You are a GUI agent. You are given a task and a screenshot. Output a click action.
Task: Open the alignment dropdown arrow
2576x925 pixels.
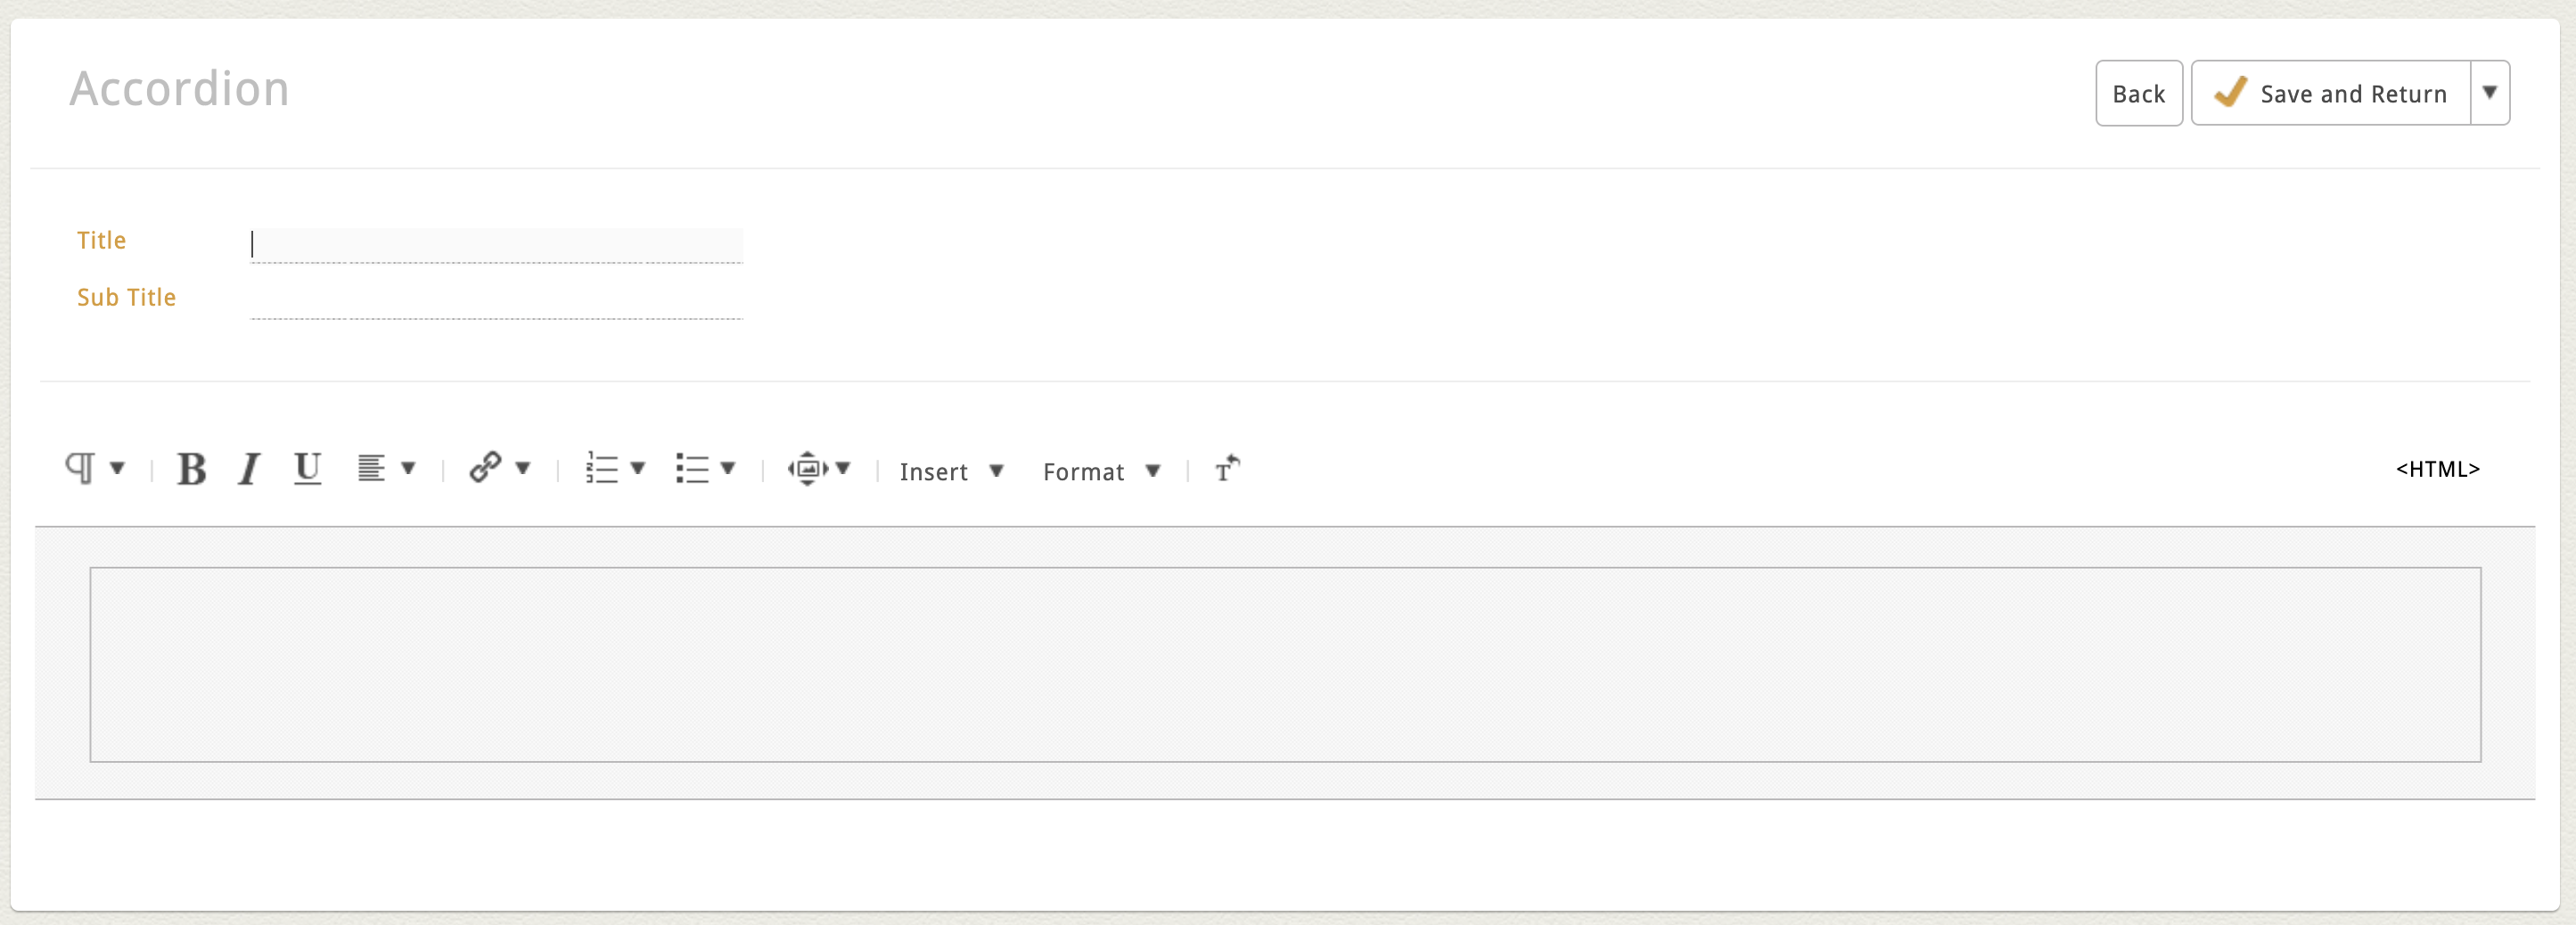pyautogui.click(x=408, y=468)
